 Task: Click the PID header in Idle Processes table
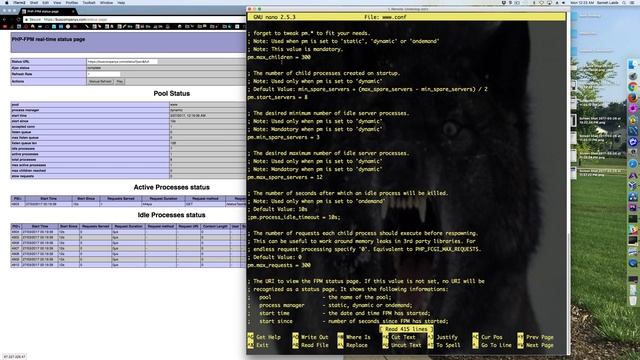16,226
